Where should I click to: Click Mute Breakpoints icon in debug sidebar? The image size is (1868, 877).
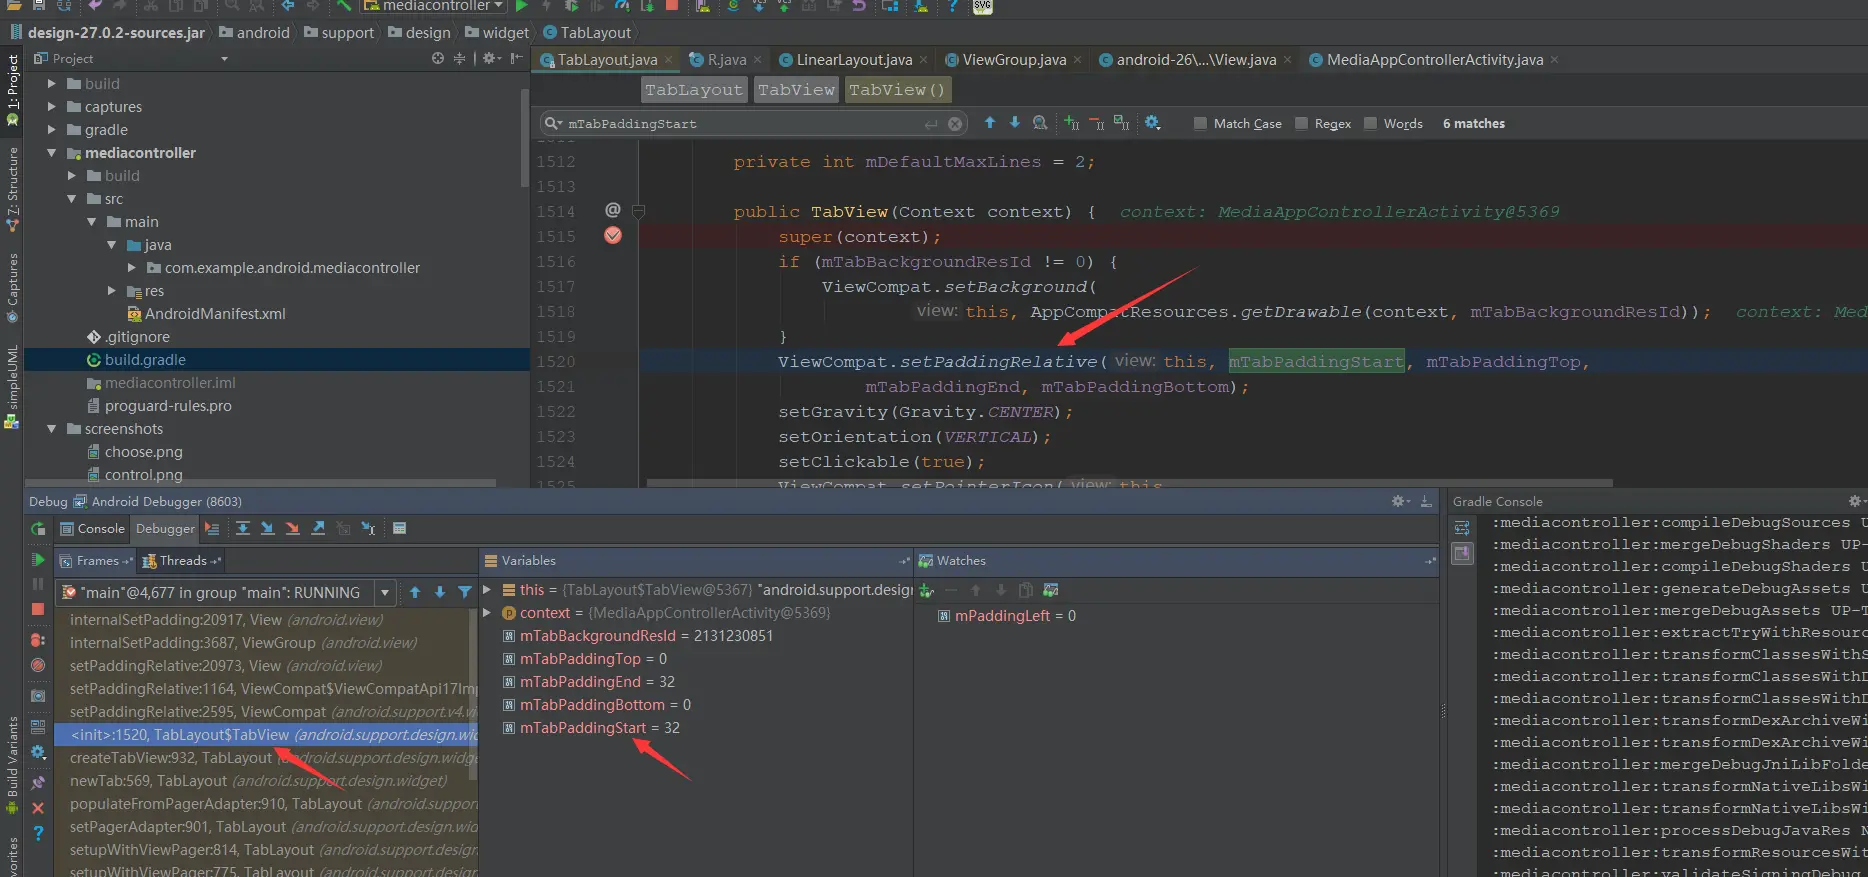38,665
